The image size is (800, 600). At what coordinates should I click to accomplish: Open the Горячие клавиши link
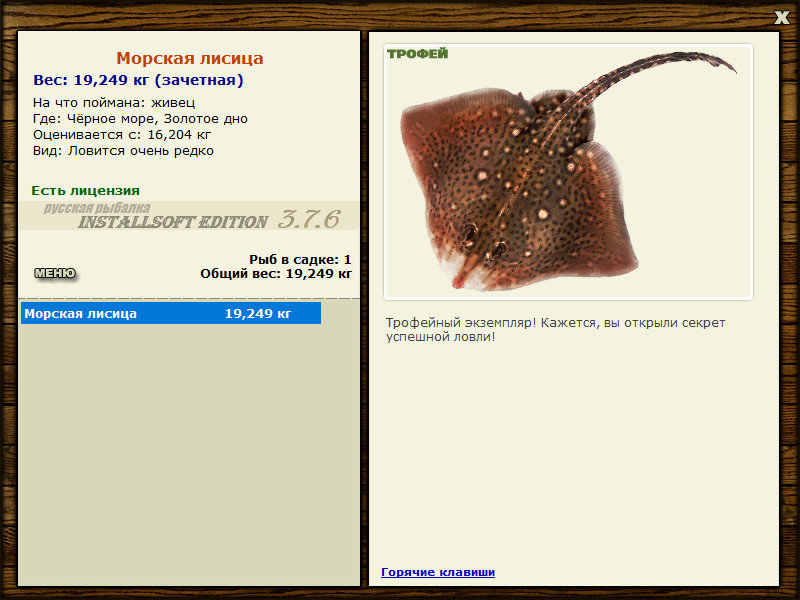[438, 572]
